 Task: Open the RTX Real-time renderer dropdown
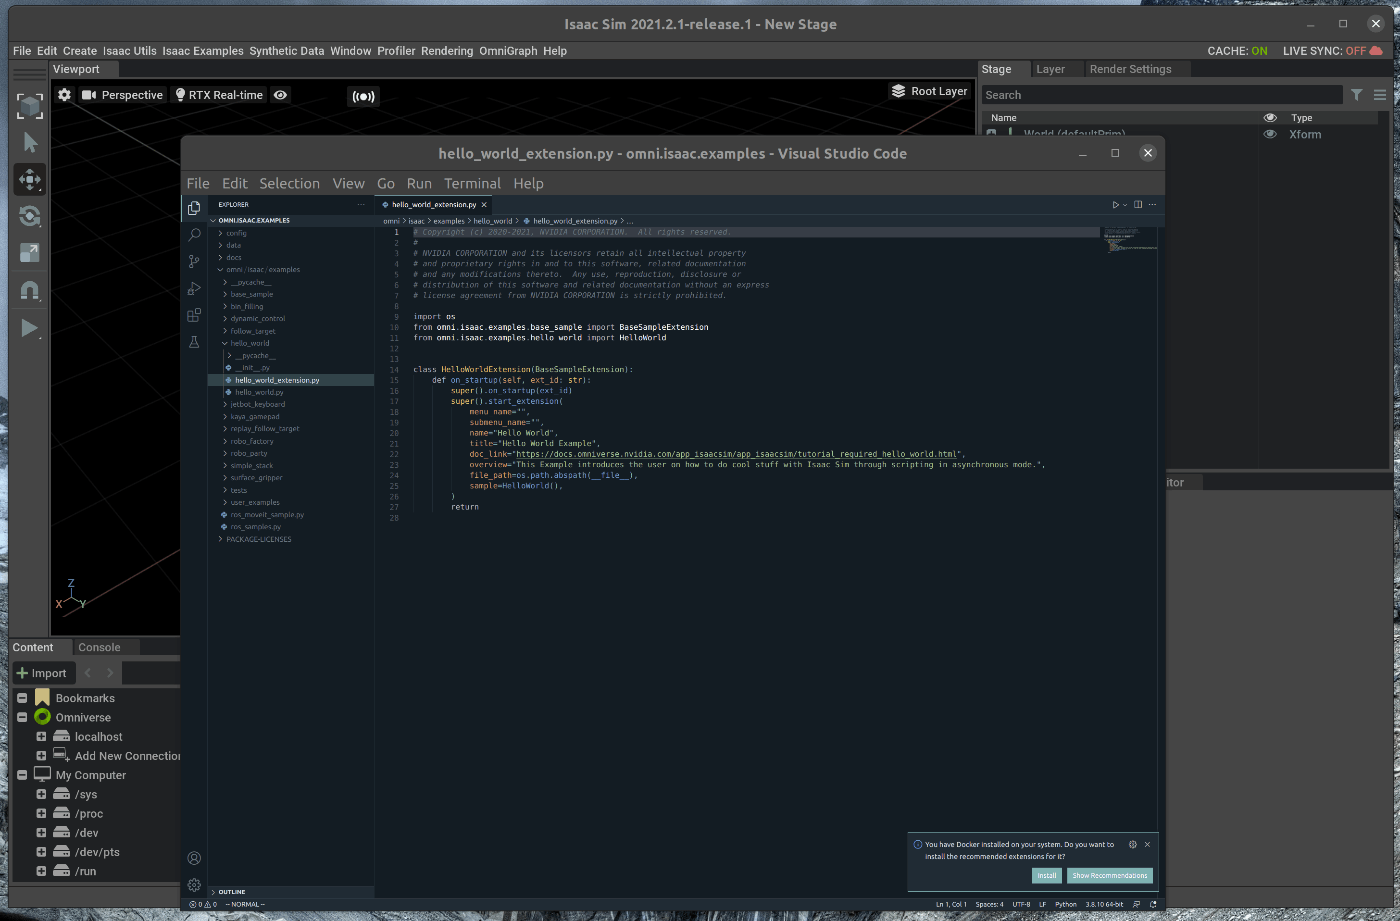point(219,95)
